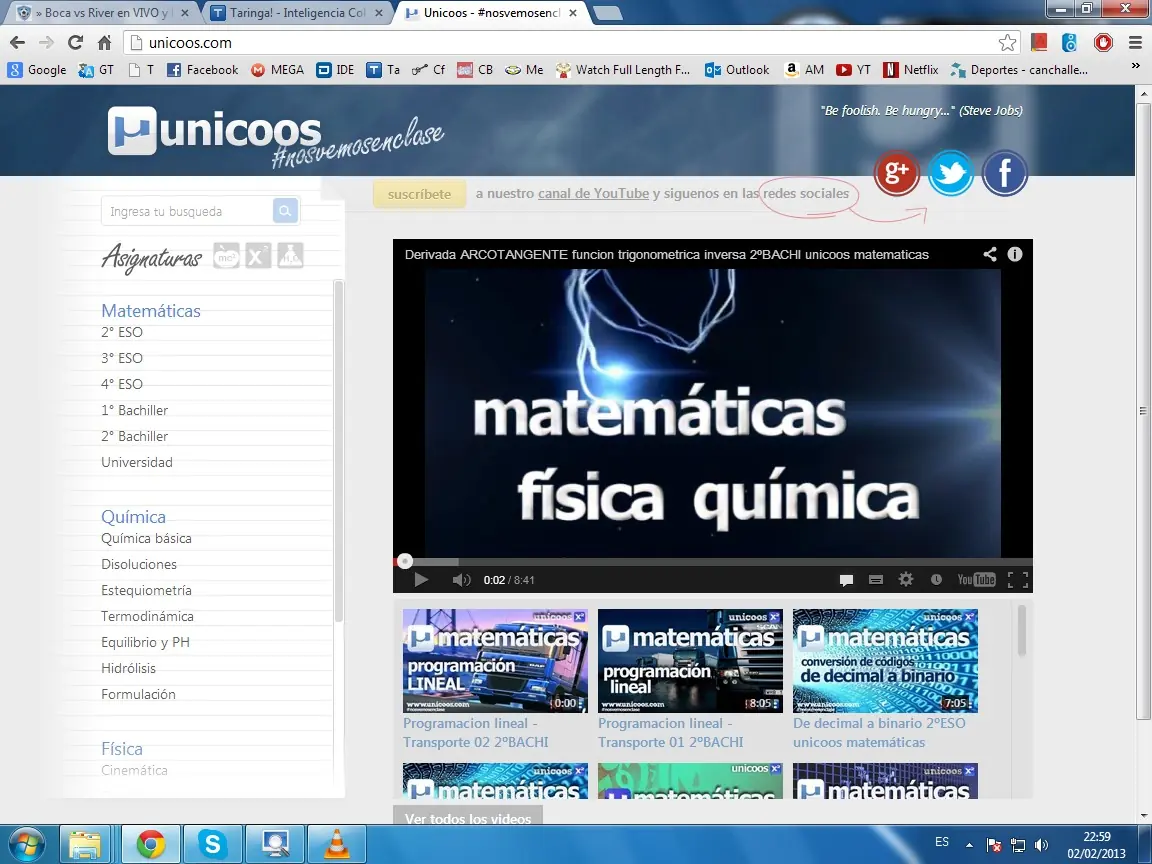Viewport: 1152px width, 864px height.
Task: Follow canal de YouTube link
Action: click(594, 193)
